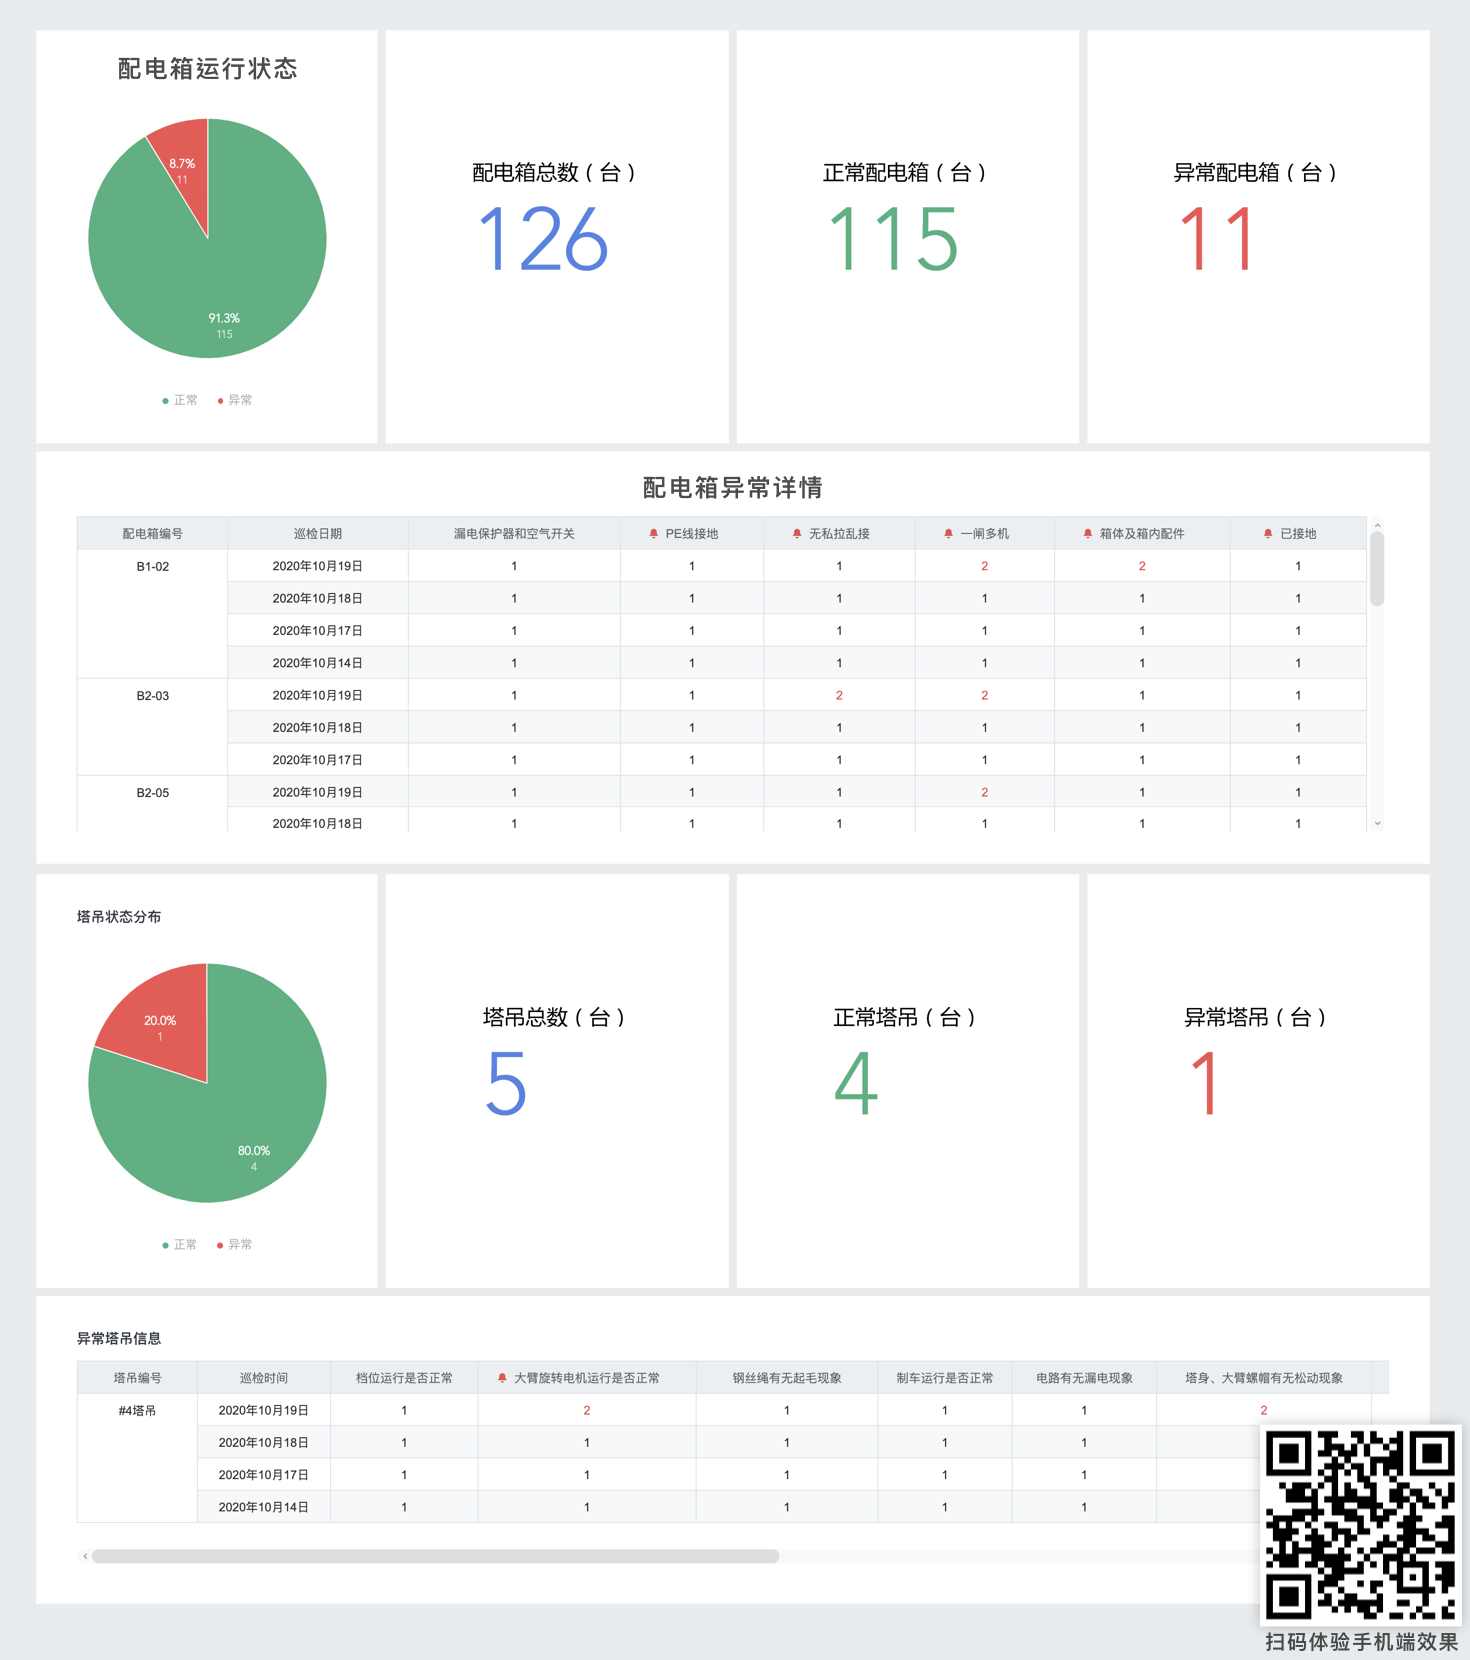This screenshot has height=1660, width=1470.
Task: Click the 配电箱编号 column header
Action: (x=152, y=534)
